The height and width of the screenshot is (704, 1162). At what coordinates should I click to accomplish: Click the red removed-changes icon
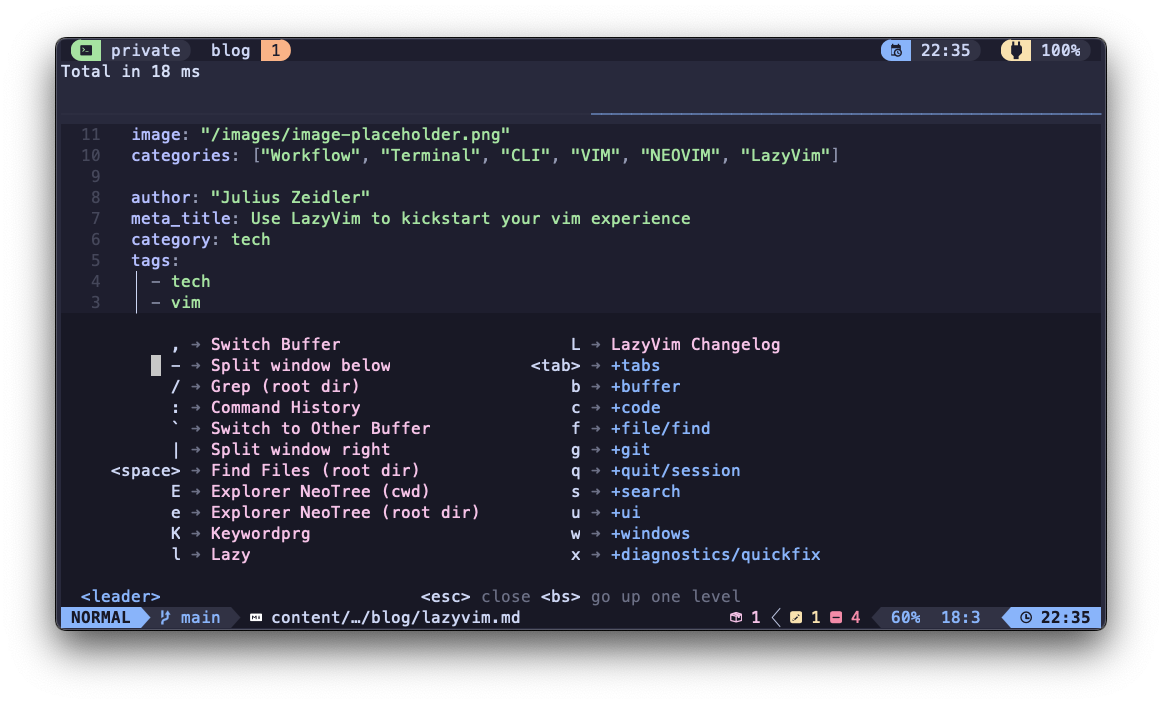click(x=836, y=617)
